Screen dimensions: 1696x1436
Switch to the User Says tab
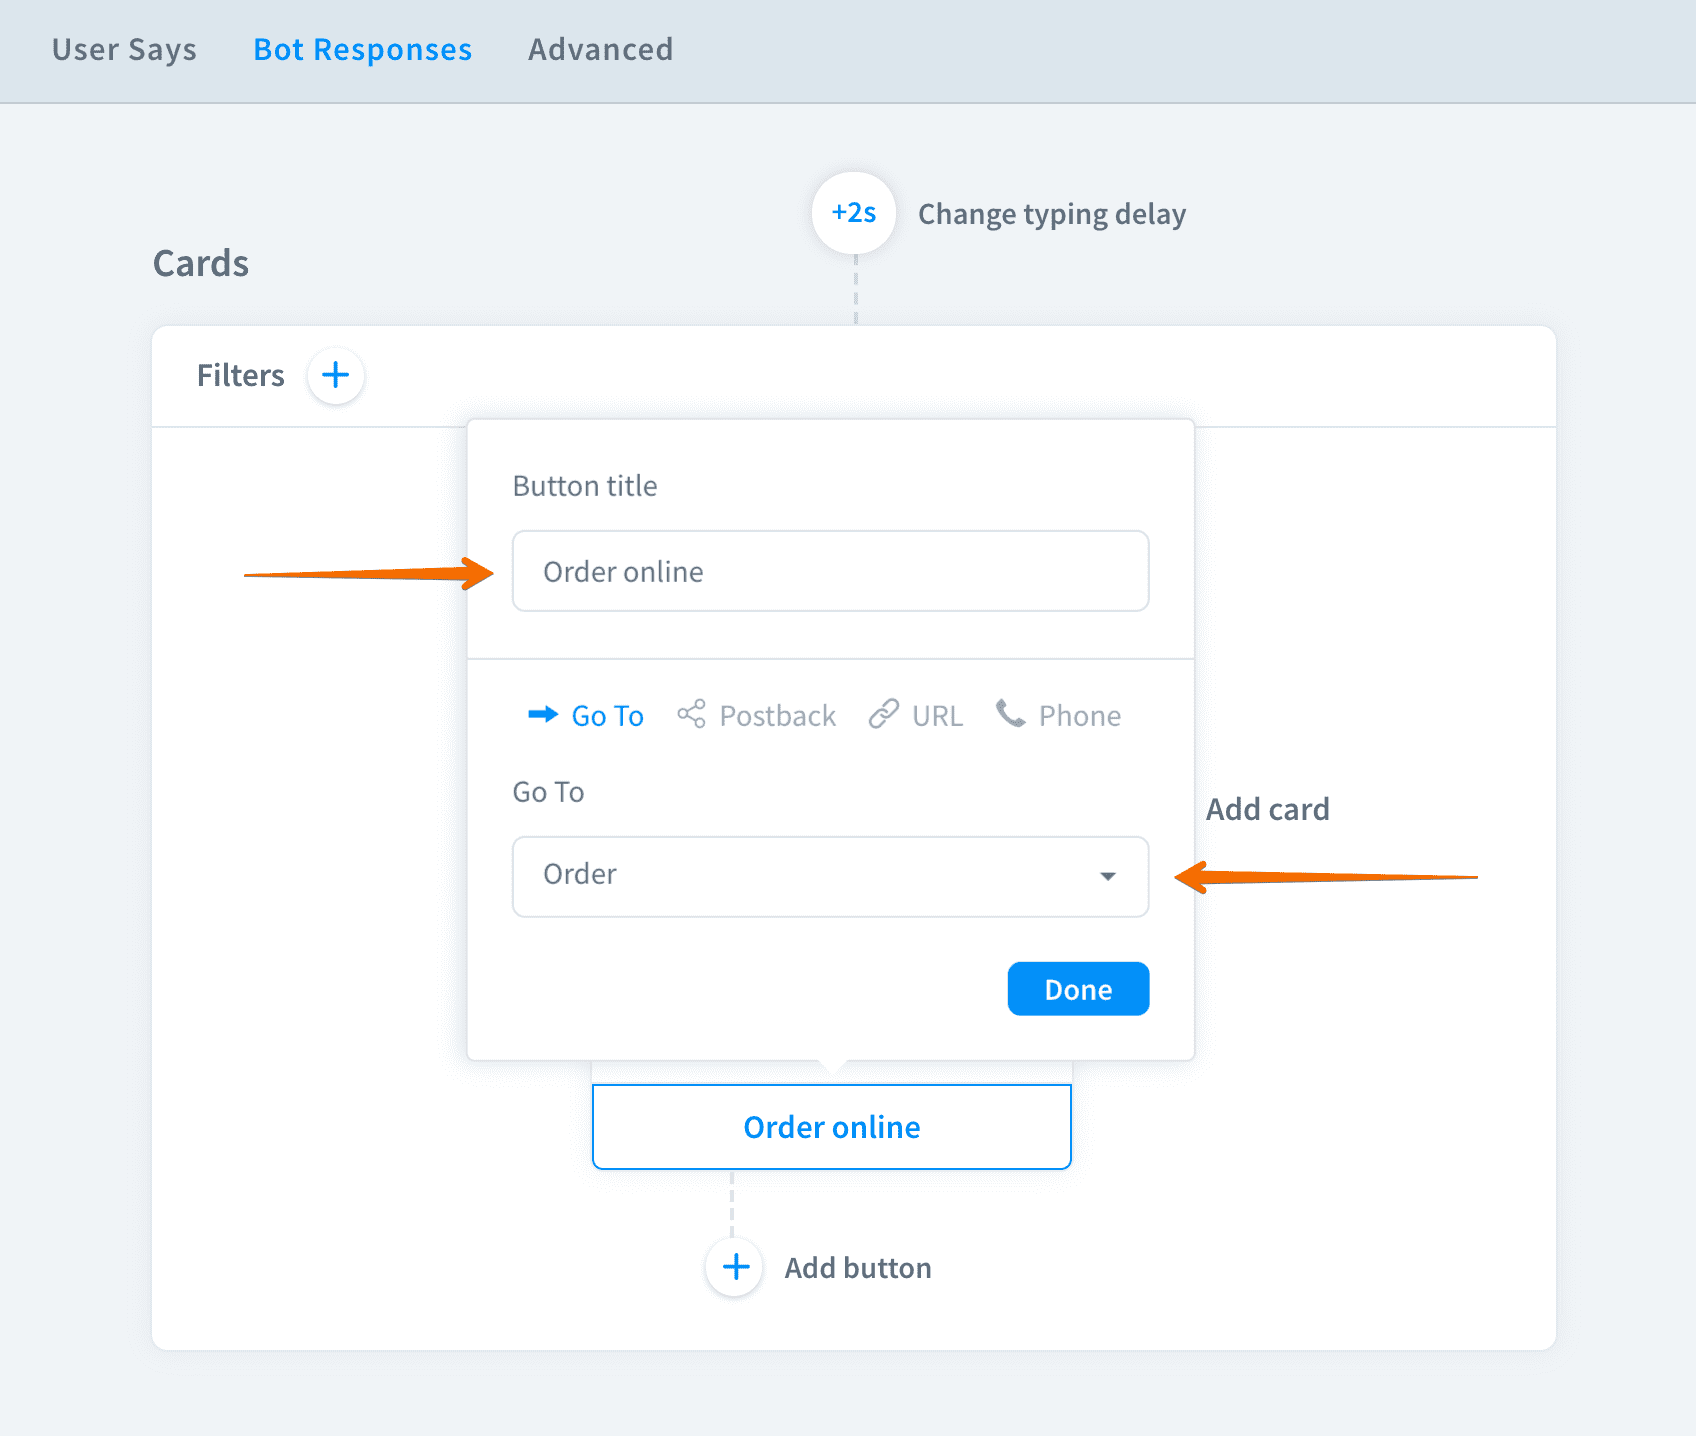(124, 50)
